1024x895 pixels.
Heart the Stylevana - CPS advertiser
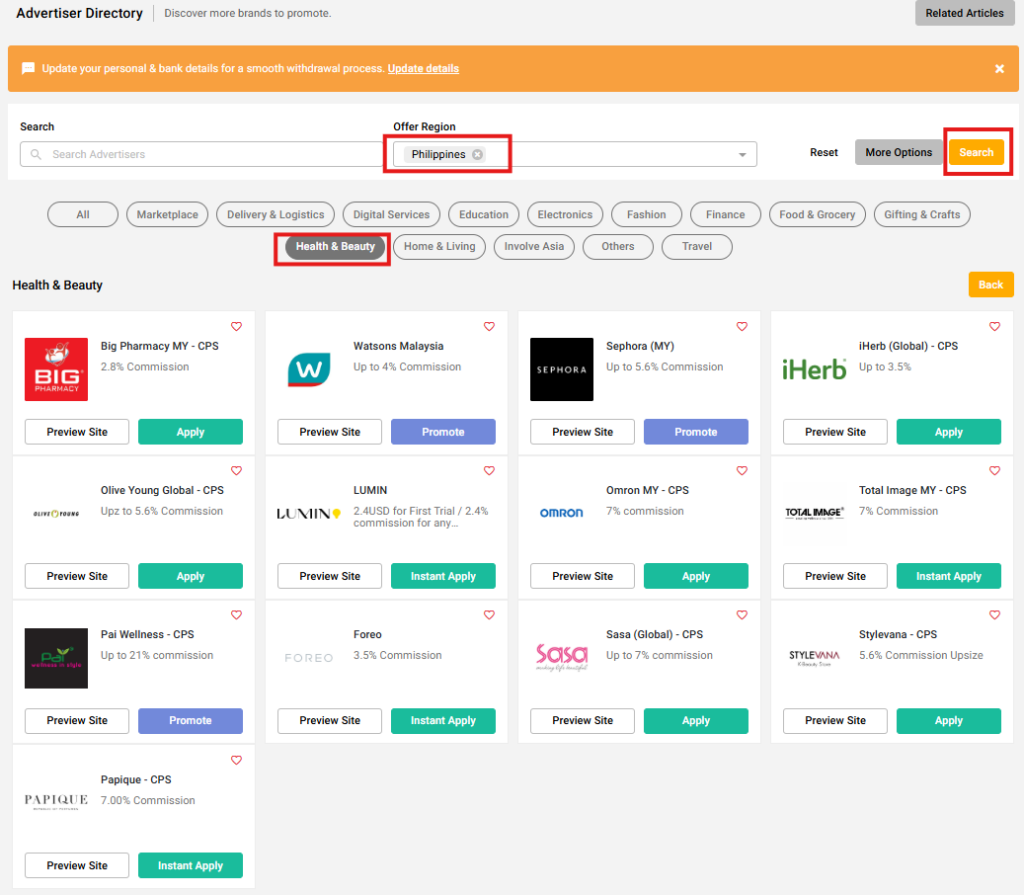995,615
